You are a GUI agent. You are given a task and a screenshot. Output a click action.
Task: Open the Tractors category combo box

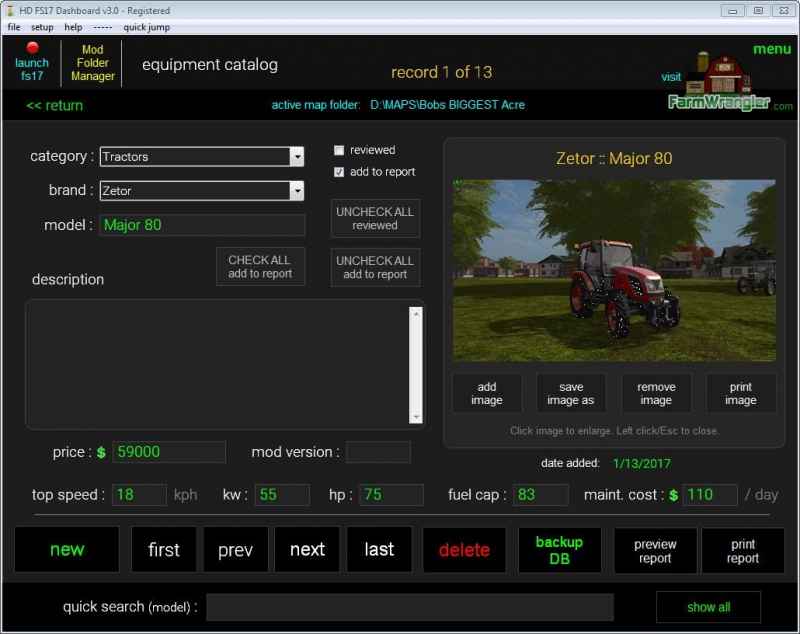pos(202,157)
